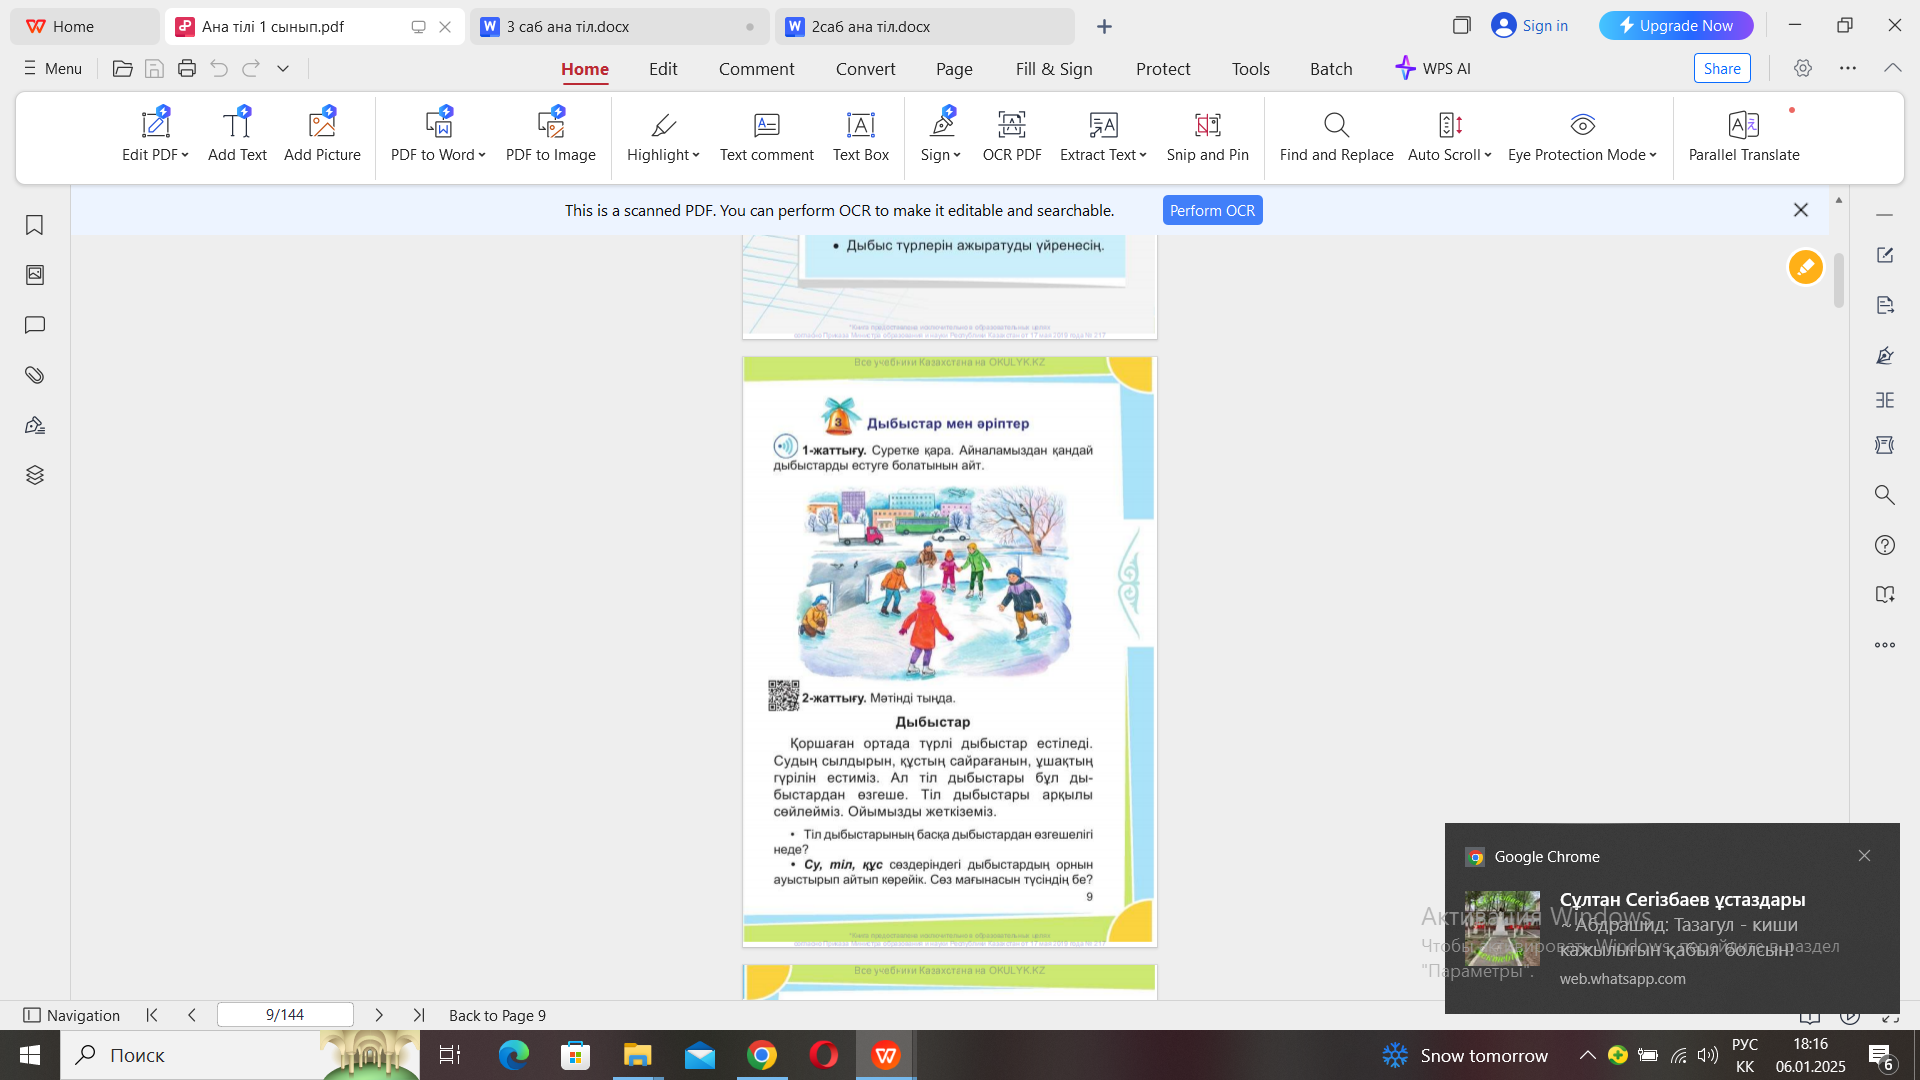This screenshot has height=1080, width=1920.
Task: Switch to the Comment tab
Action: pyautogui.click(x=756, y=69)
